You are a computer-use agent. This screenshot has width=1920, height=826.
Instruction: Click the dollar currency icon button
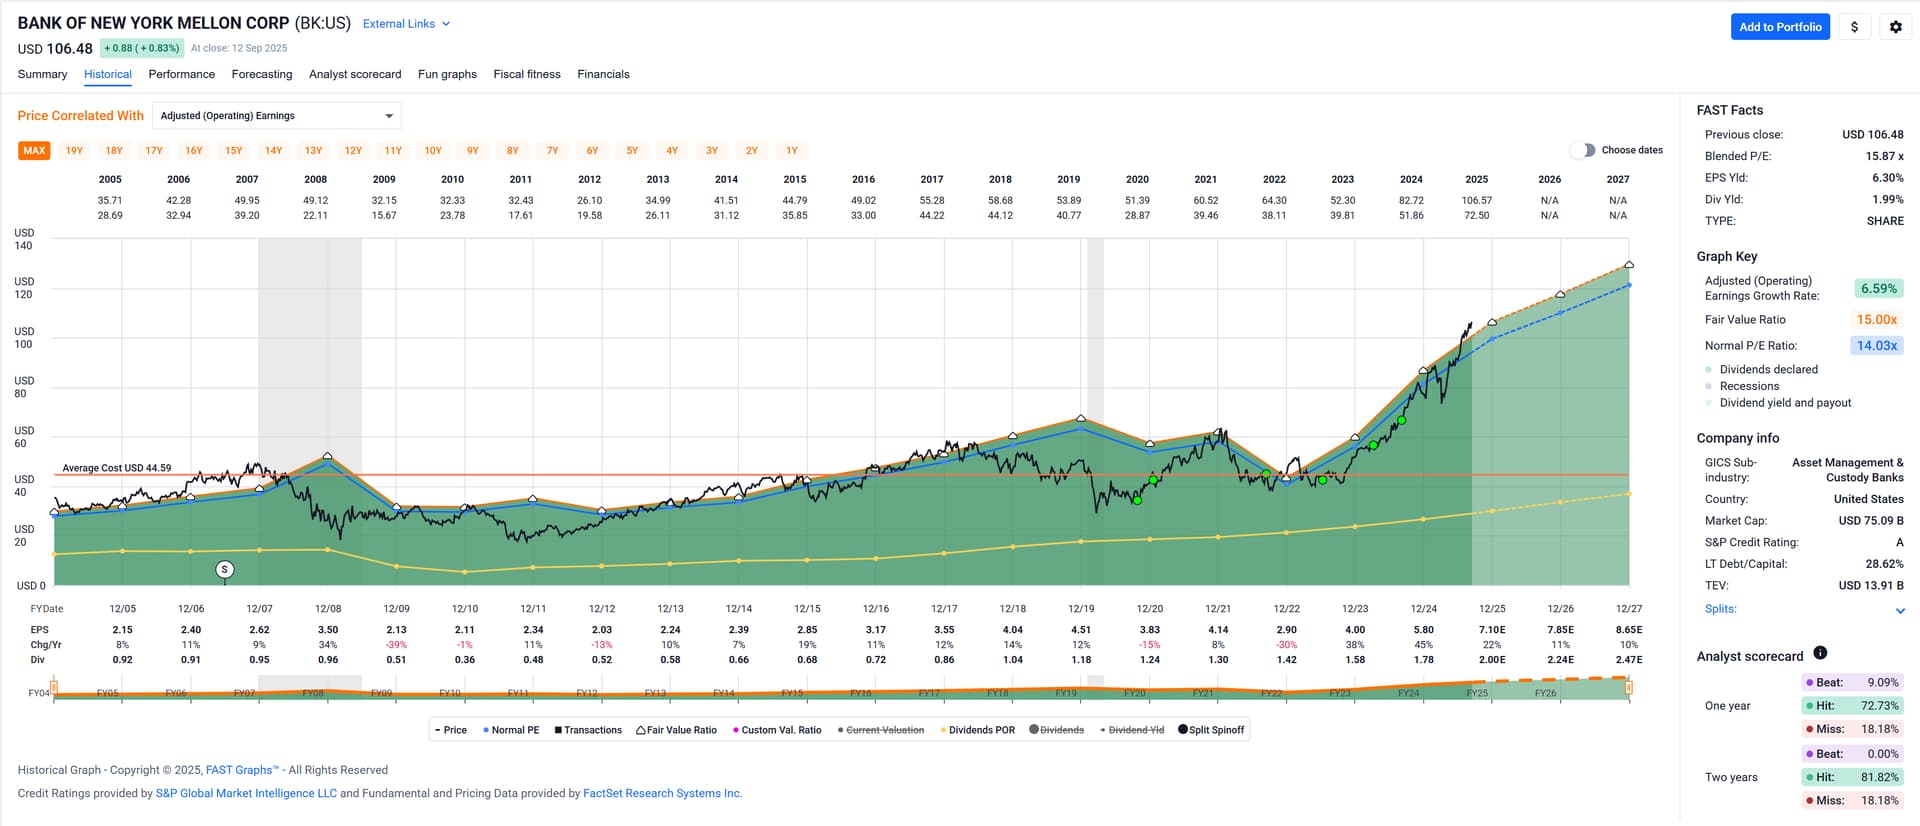(1854, 27)
